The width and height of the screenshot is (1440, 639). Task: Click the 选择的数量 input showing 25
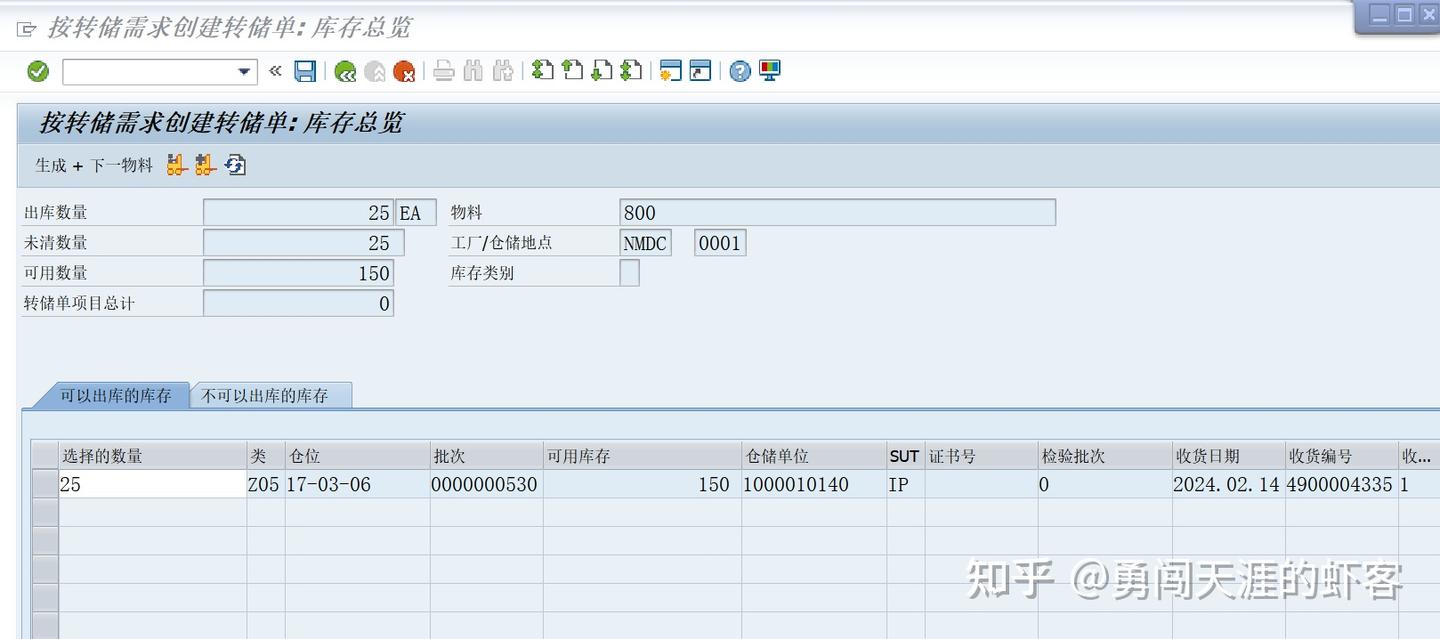pos(150,484)
